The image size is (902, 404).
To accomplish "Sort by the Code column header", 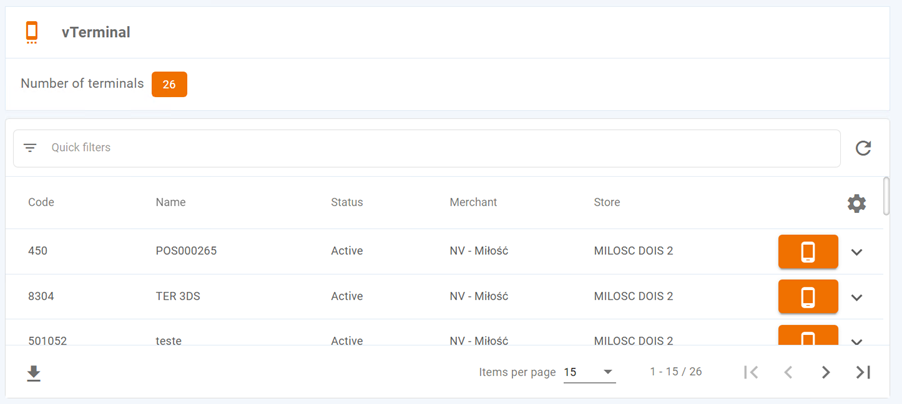I will (x=41, y=202).
